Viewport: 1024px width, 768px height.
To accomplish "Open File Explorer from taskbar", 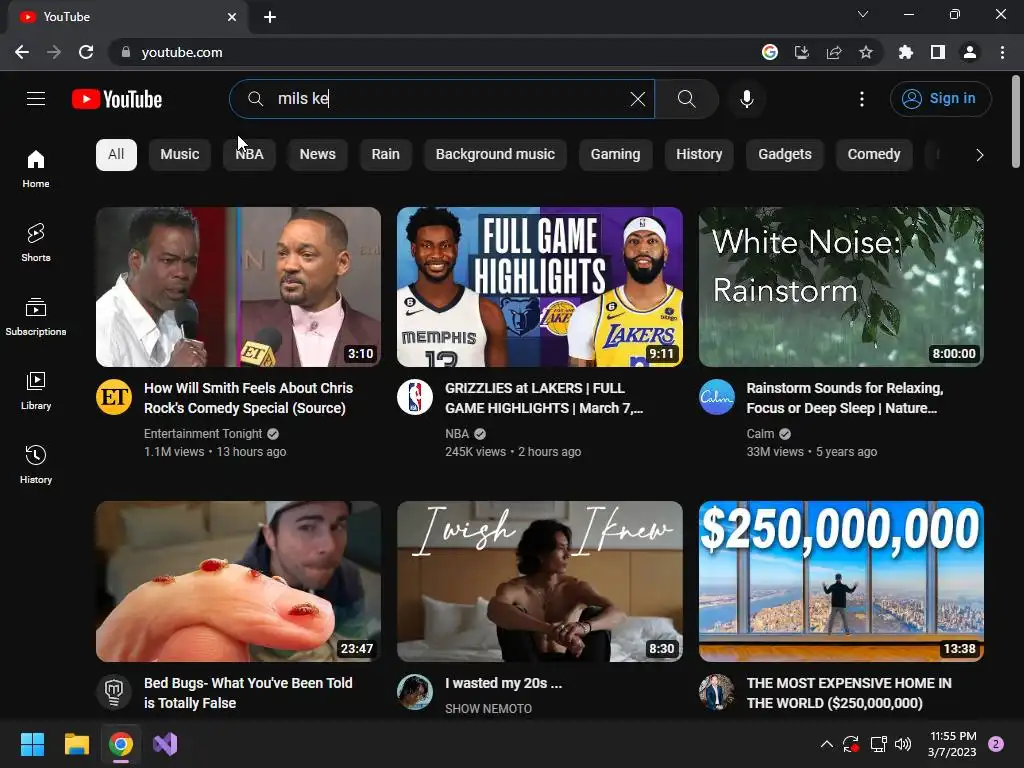I will 76,744.
